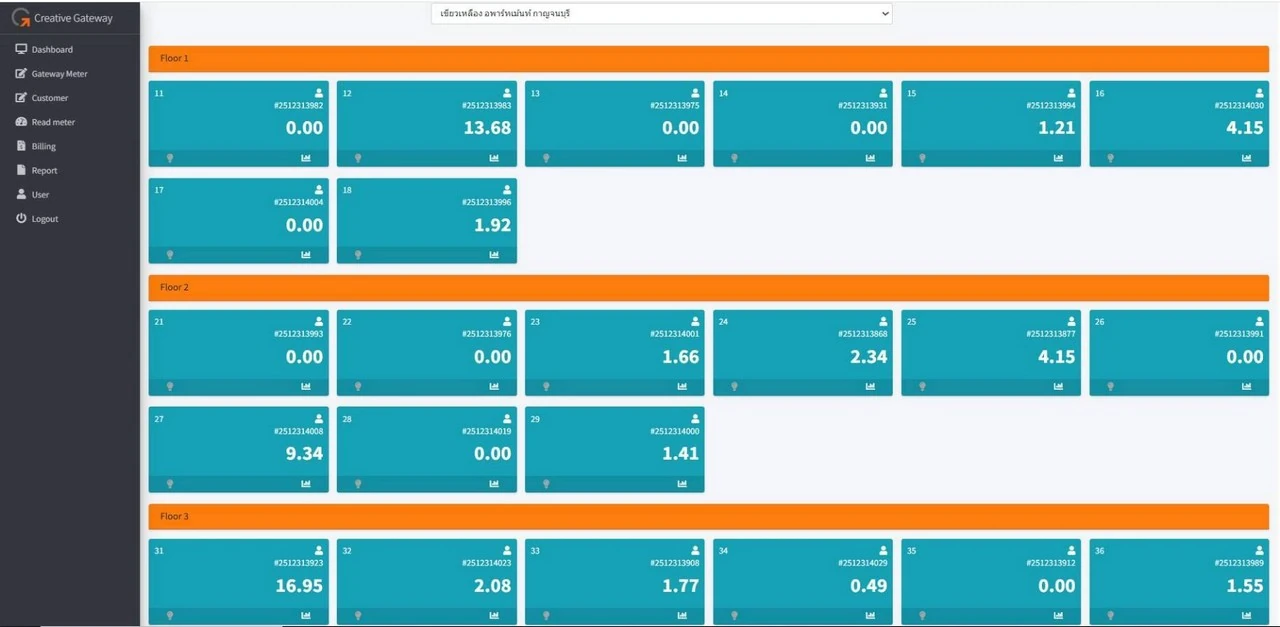Viewport: 1280px width, 627px height.
Task: Click user icon on room 26 card
Action: click(1259, 322)
